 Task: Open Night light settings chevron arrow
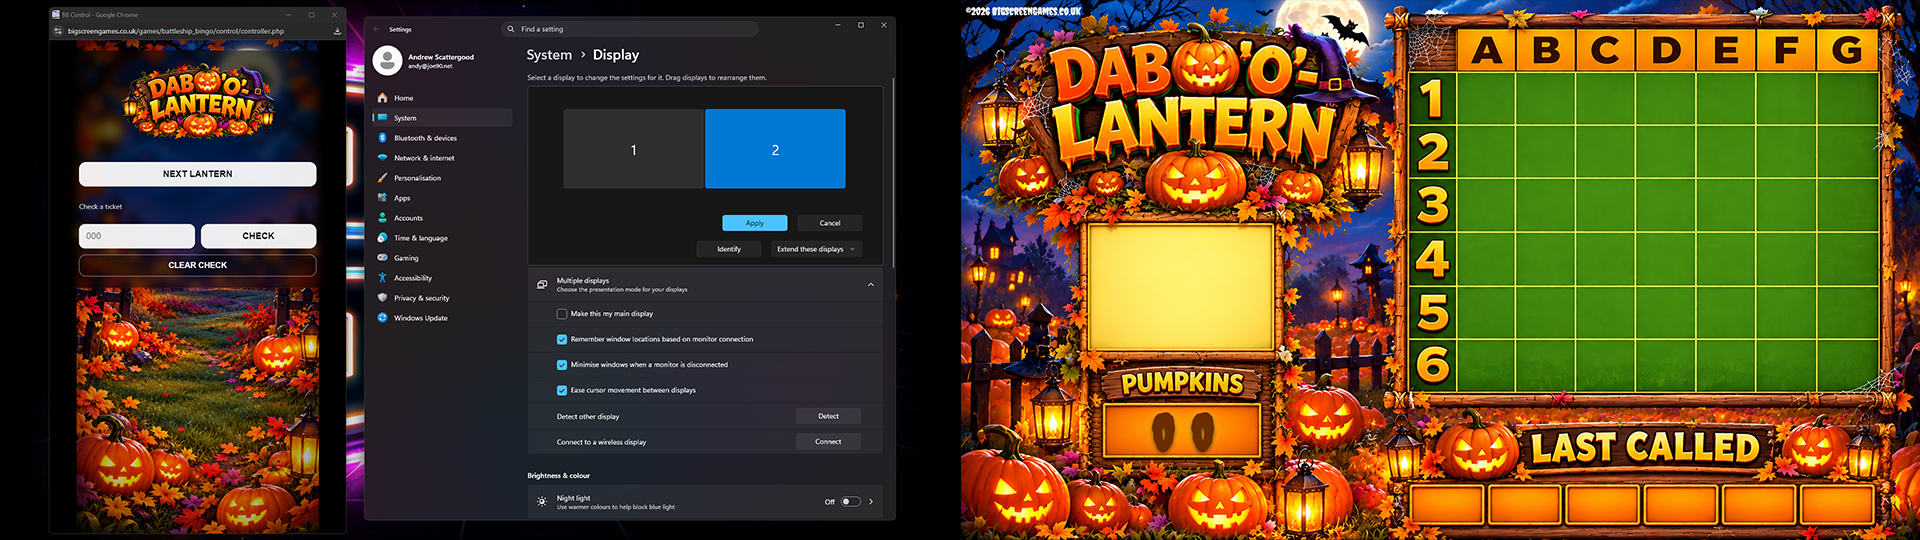pyautogui.click(x=871, y=502)
